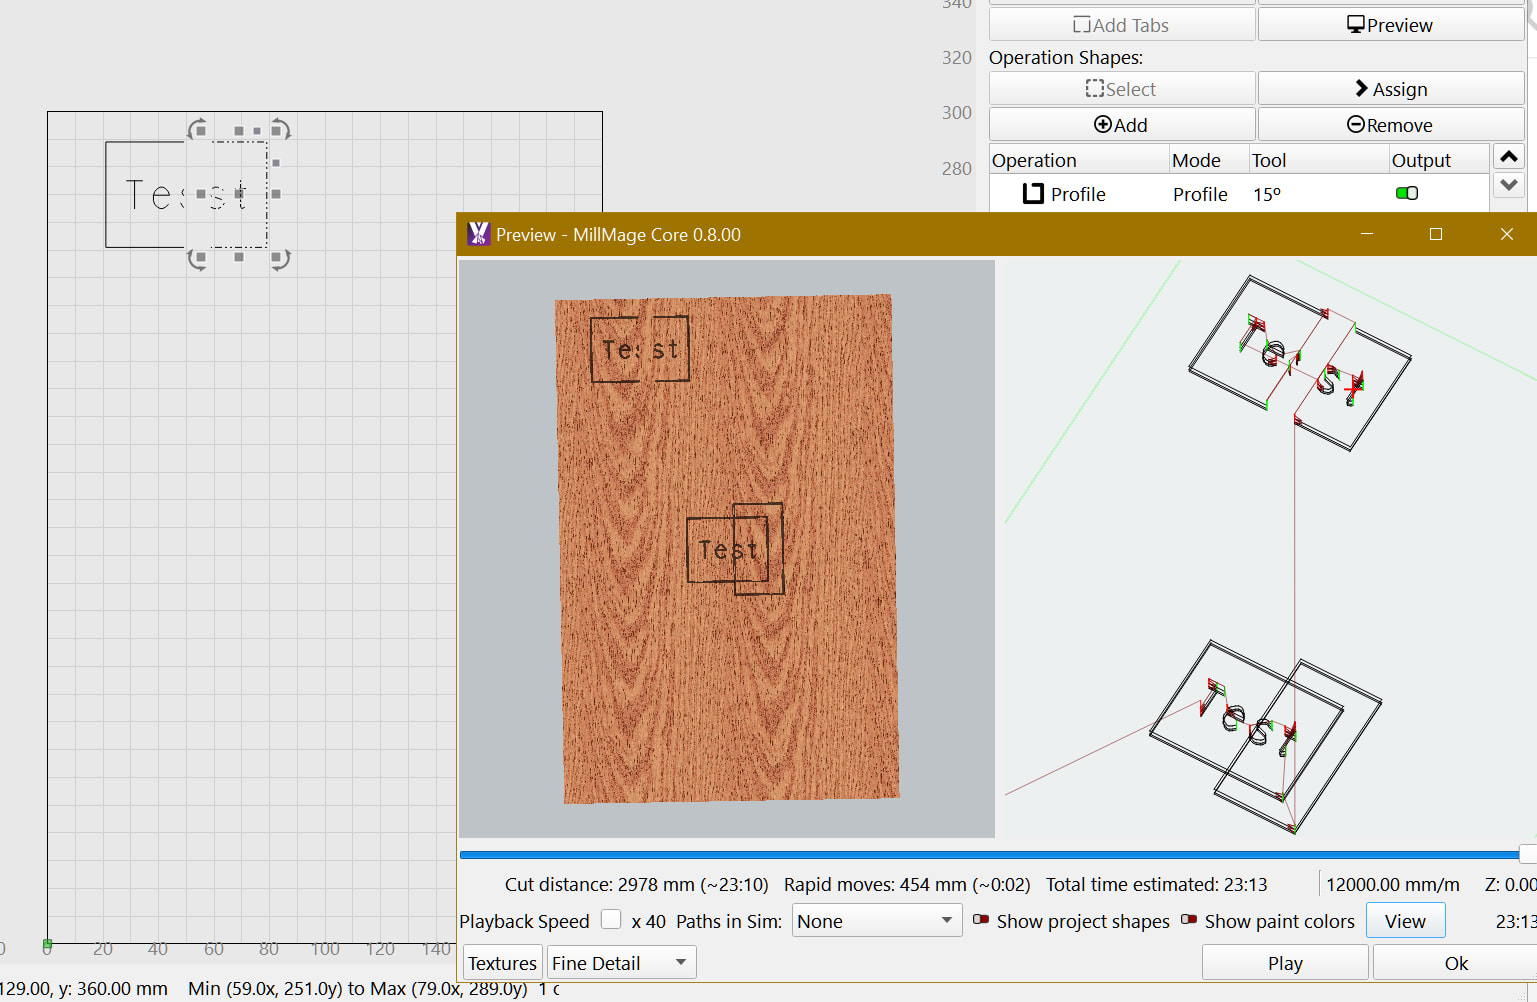Open the Paths in Sim dropdown
Viewport: 1537px width, 1002px height.
point(876,921)
